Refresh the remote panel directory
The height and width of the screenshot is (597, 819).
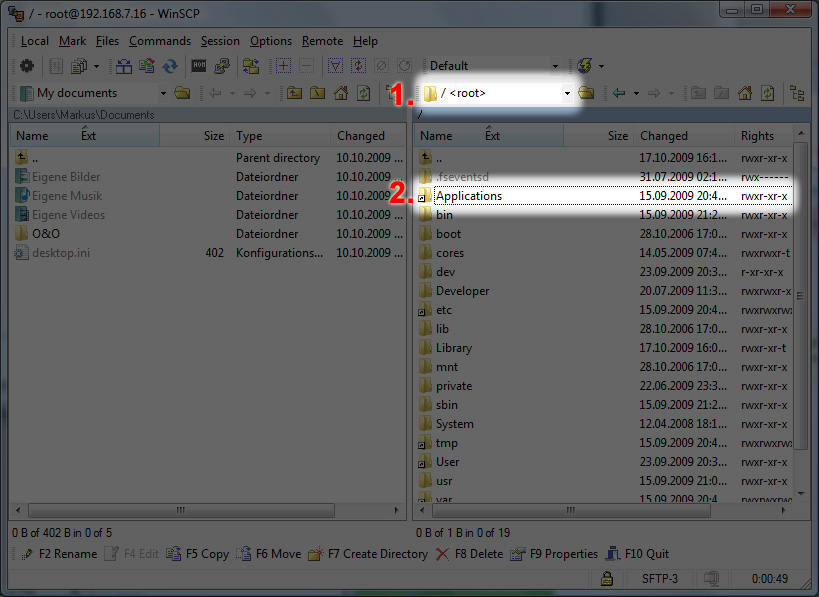(768, 93)
